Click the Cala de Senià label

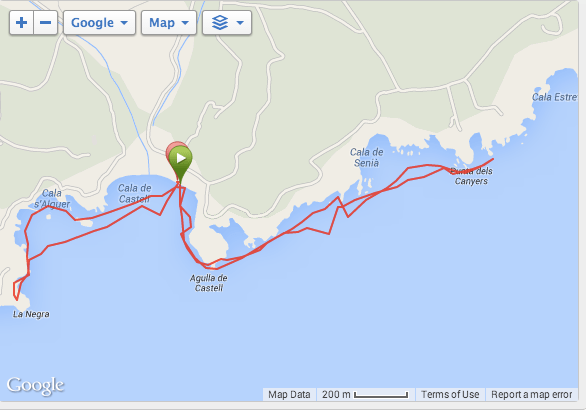(x=367, y=157)
